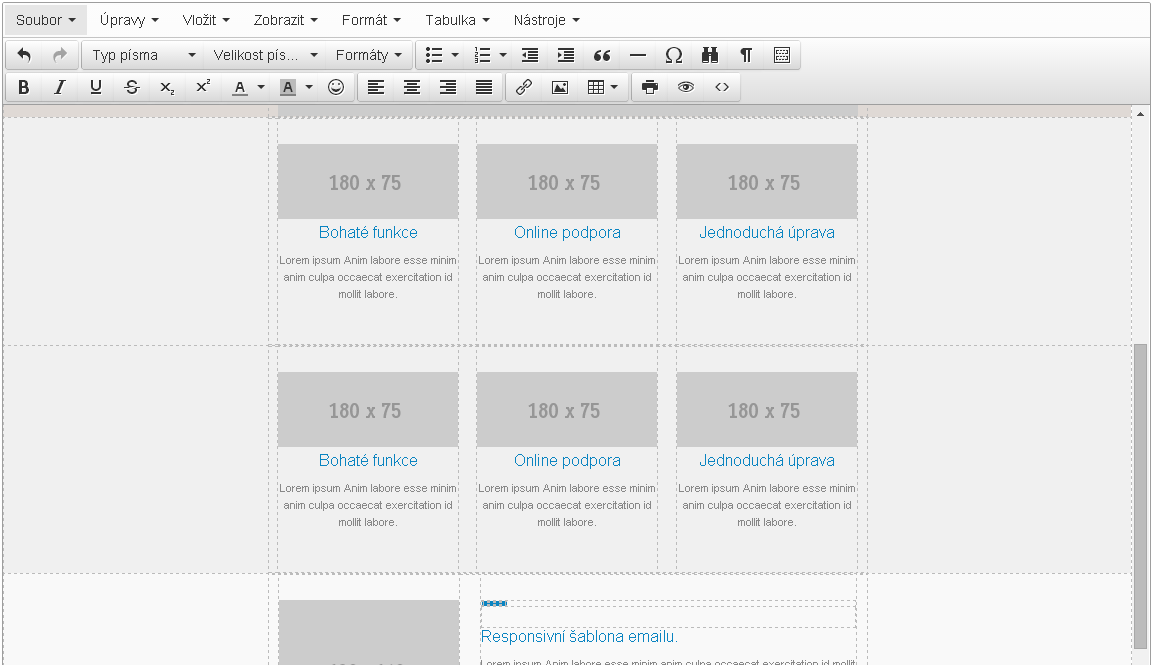1153x665 pixels.
Task: Click the Undo arrow icon
Action: coord(24,55)
